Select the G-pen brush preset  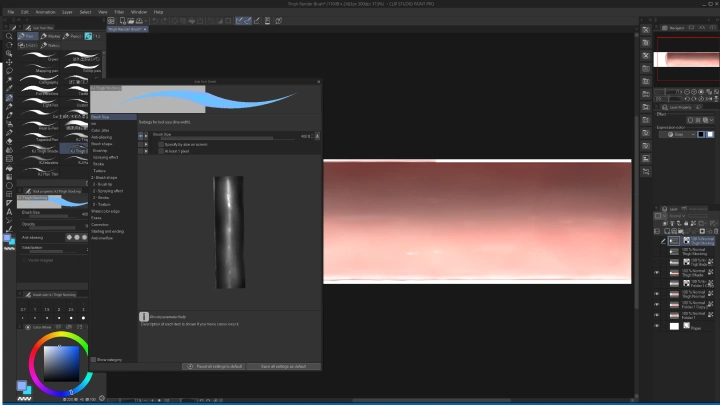click(x=39, y=56)
